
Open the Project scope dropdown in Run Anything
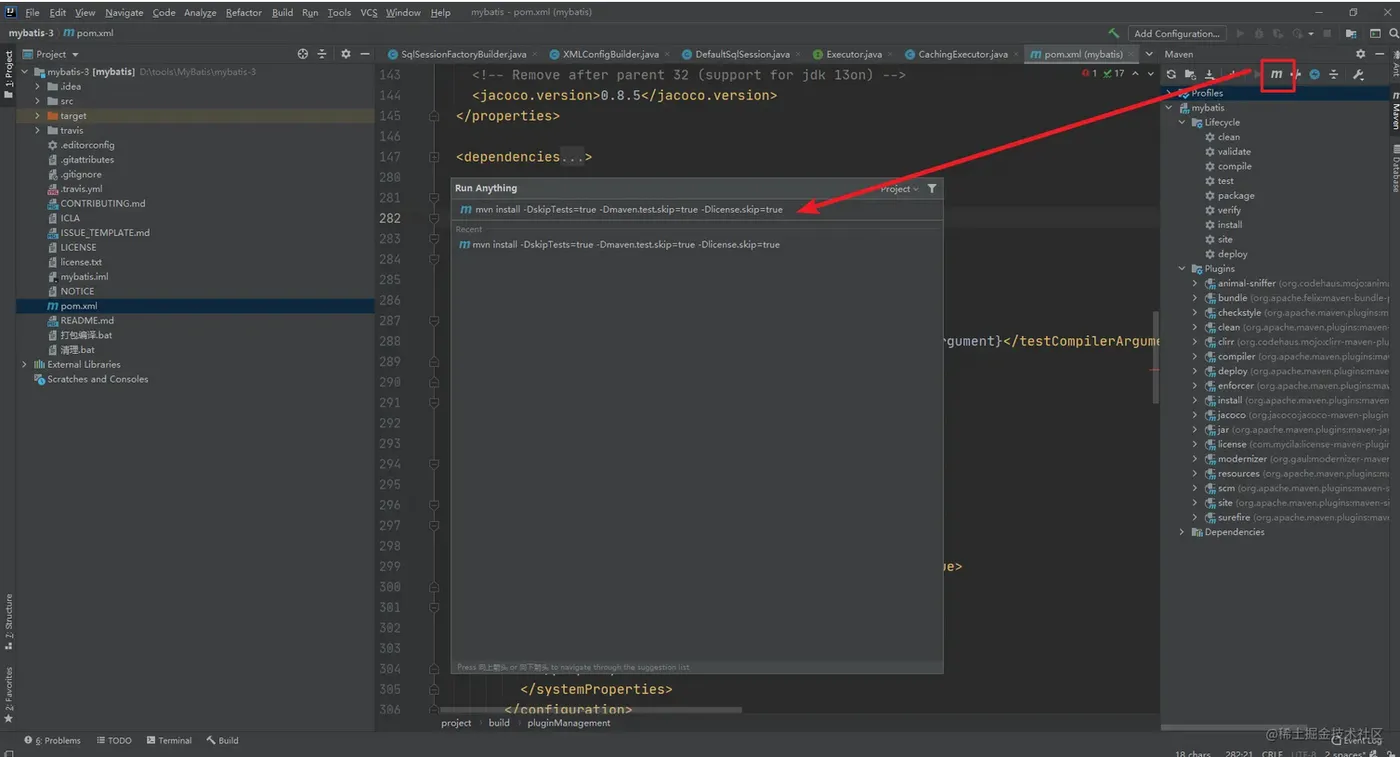(x=899, y=188)
